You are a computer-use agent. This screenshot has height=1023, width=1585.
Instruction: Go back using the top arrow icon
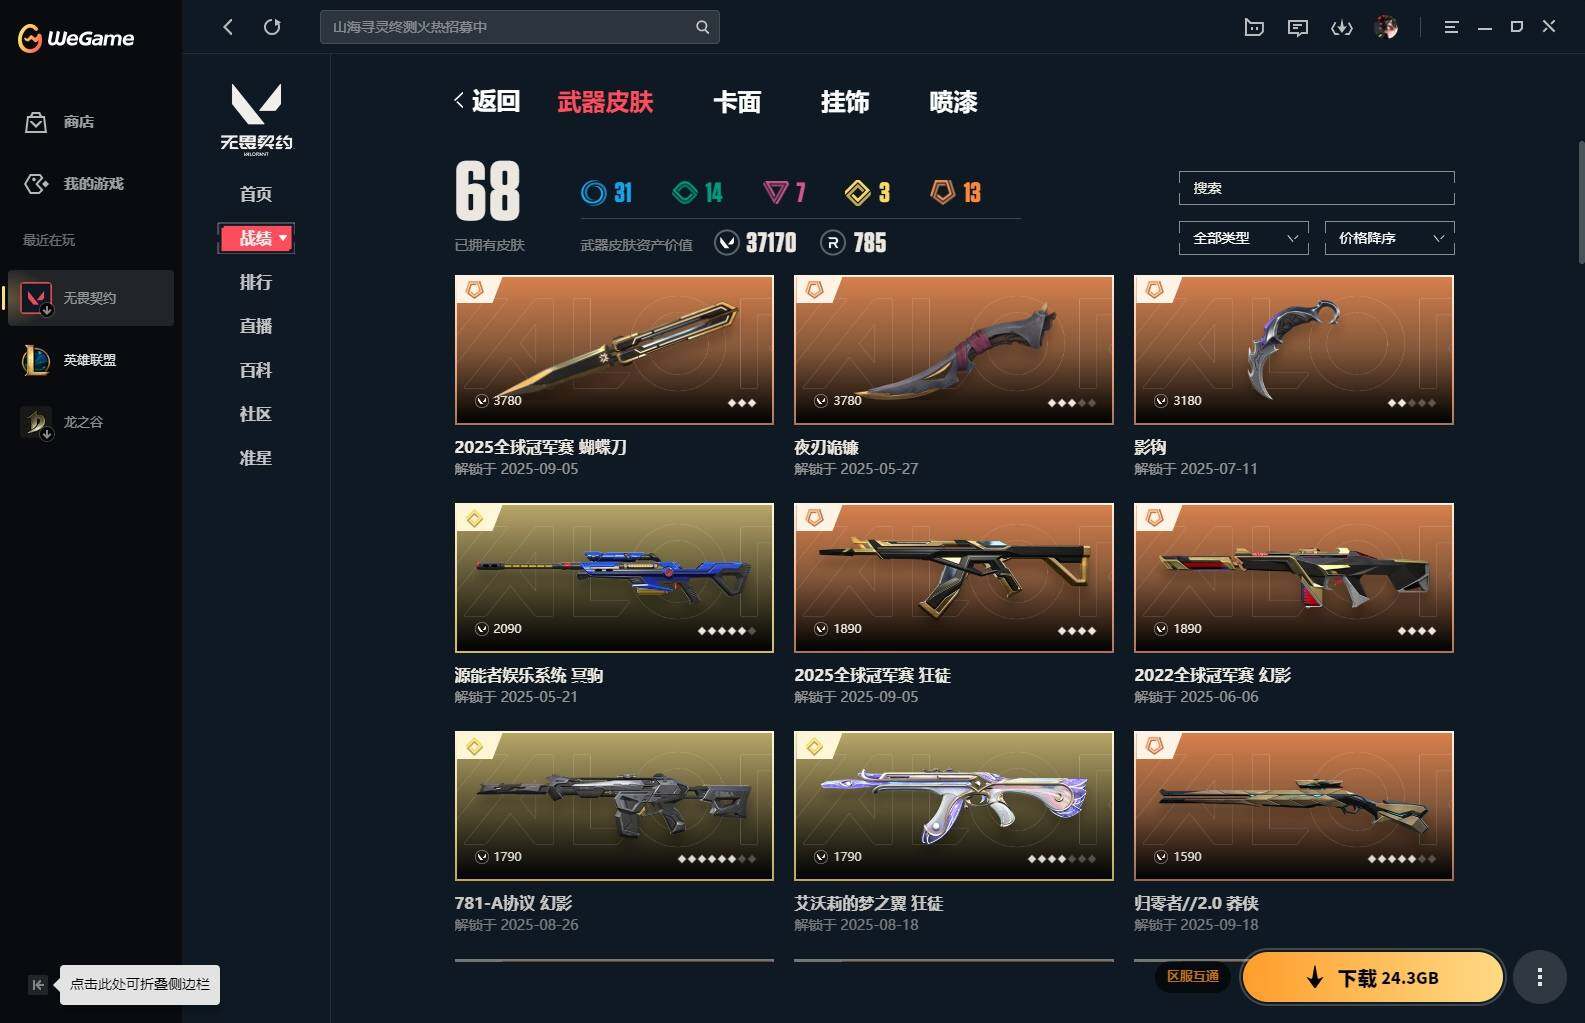click(228, 27)
